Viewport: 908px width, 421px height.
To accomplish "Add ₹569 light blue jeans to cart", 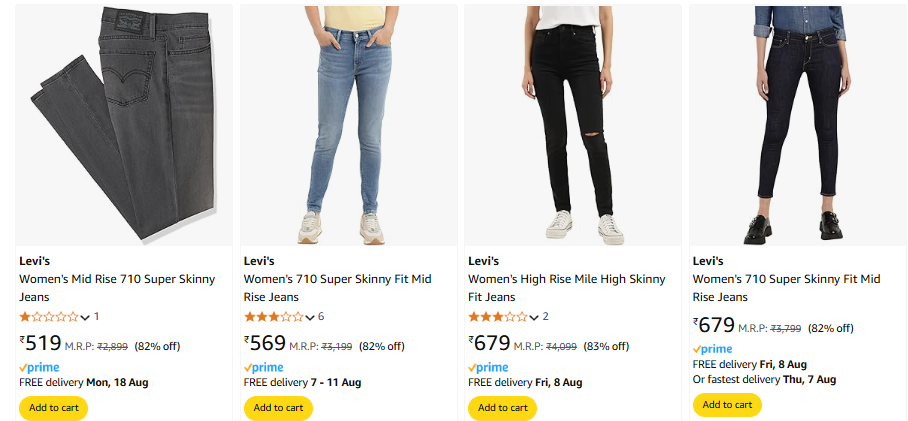I will pyautogui.click(x=278, y=408).
